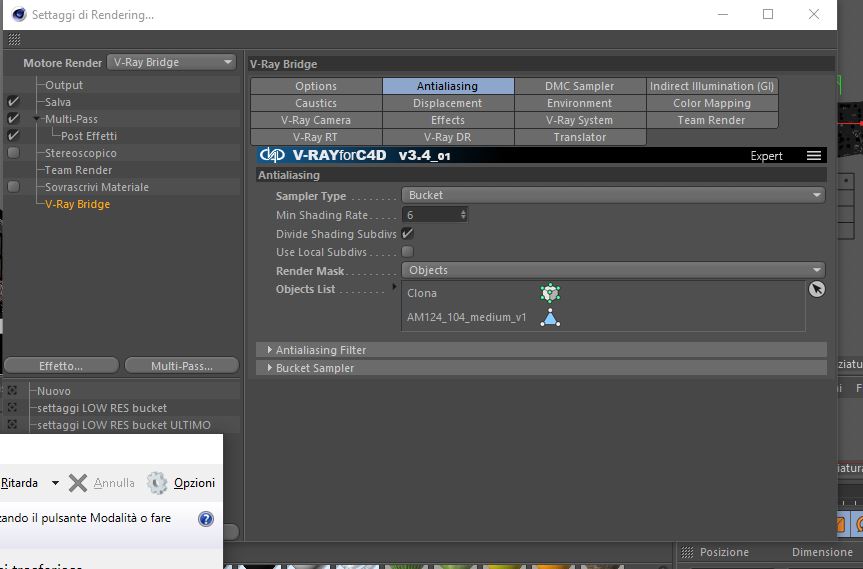This screenshot has height=569, width=863.
Task: Open the Indirect Illumination (GI) tab
Action: [712, 86]
